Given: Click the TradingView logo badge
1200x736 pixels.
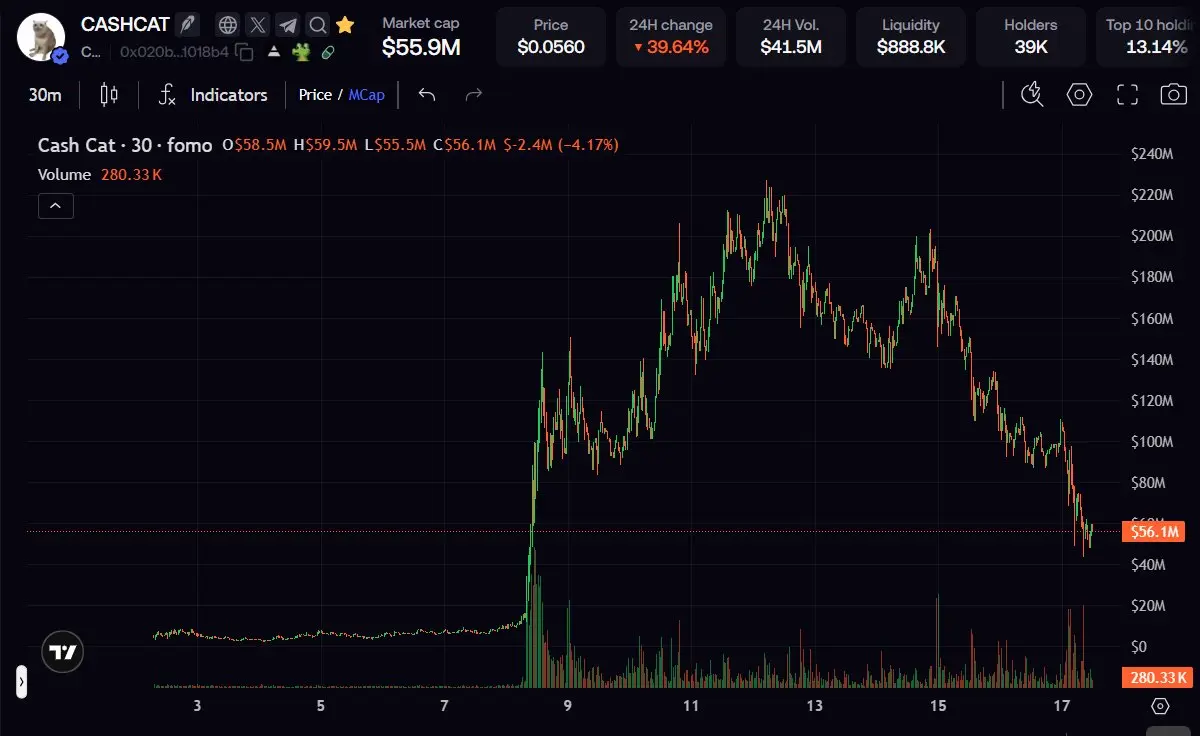Looking at the screenshot, I should click(x=62, y=653).
